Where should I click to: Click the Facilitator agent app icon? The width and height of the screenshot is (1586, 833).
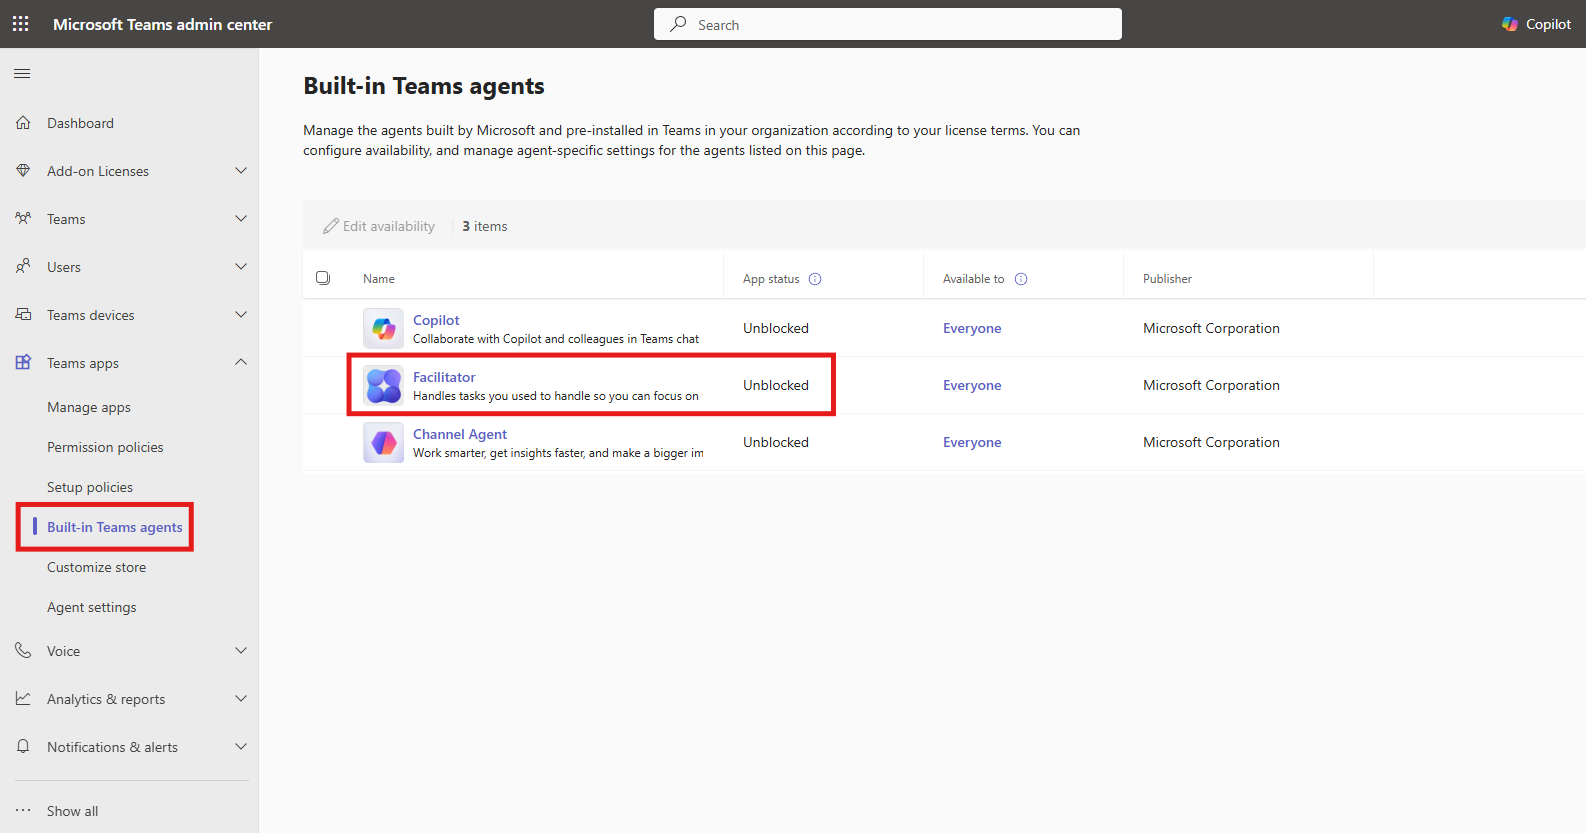(x=383, y=385)
